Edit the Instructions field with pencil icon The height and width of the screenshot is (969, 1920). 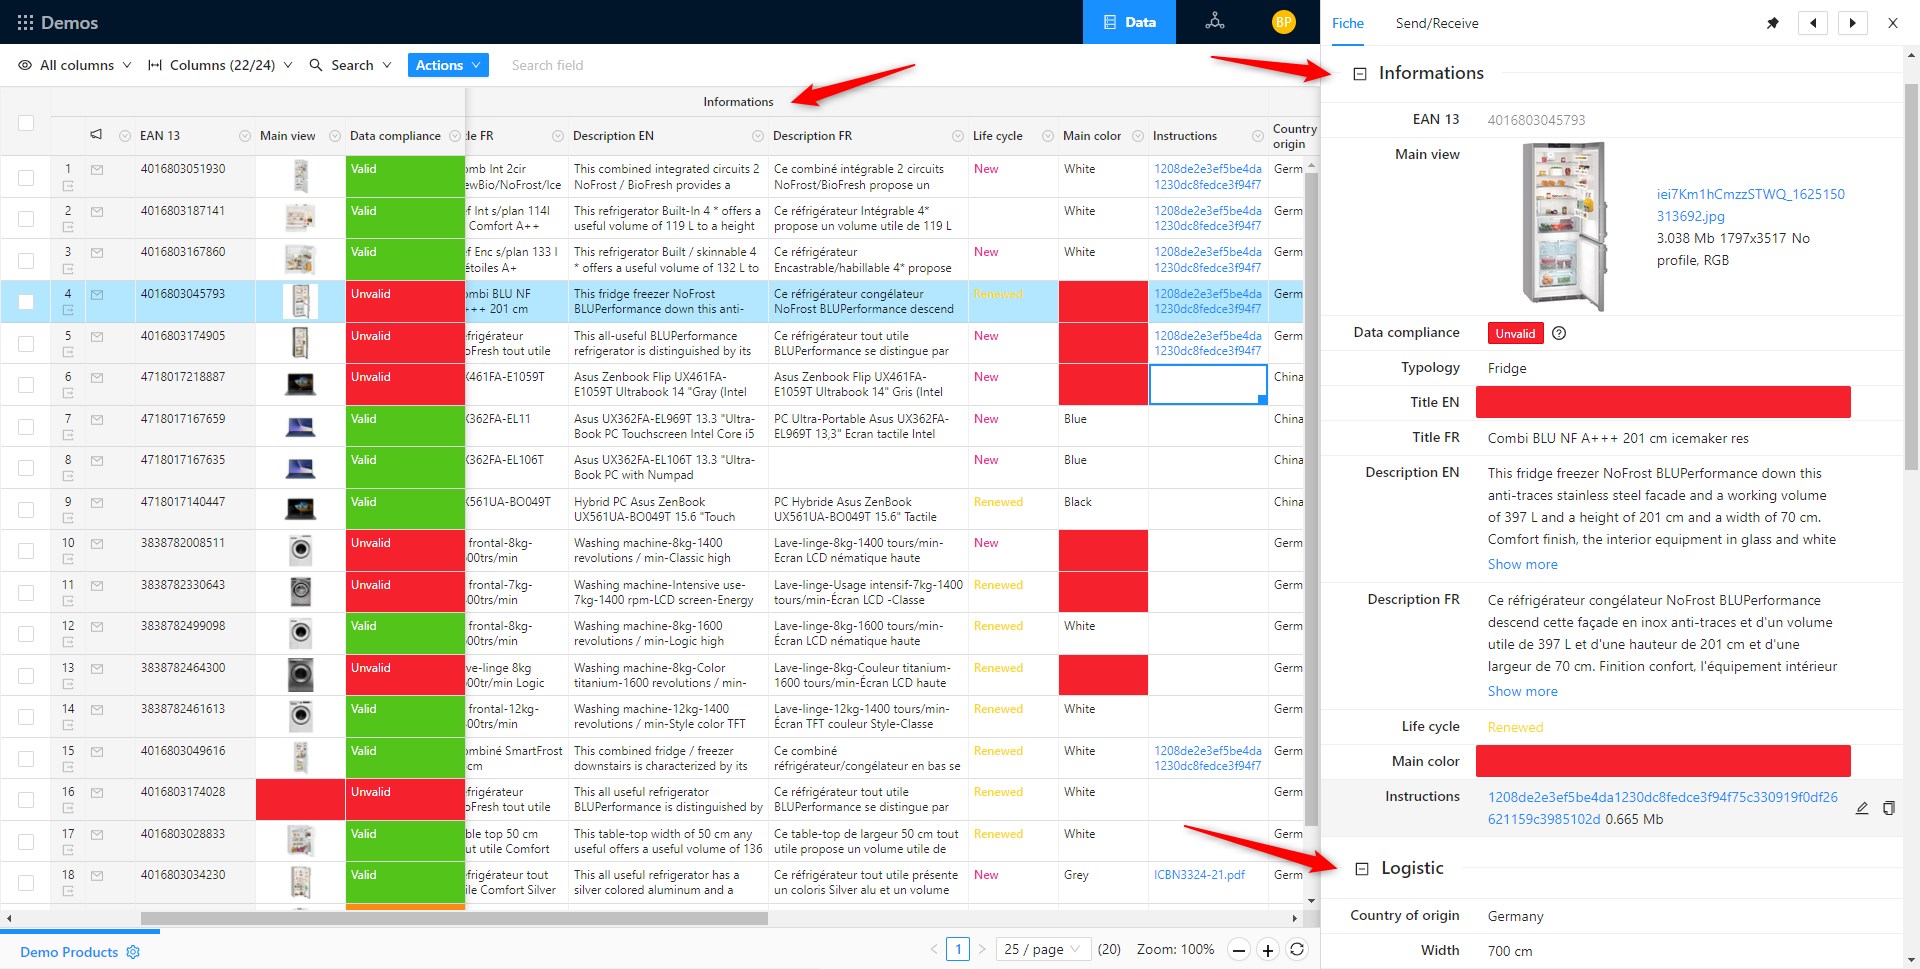(1862, 808)
